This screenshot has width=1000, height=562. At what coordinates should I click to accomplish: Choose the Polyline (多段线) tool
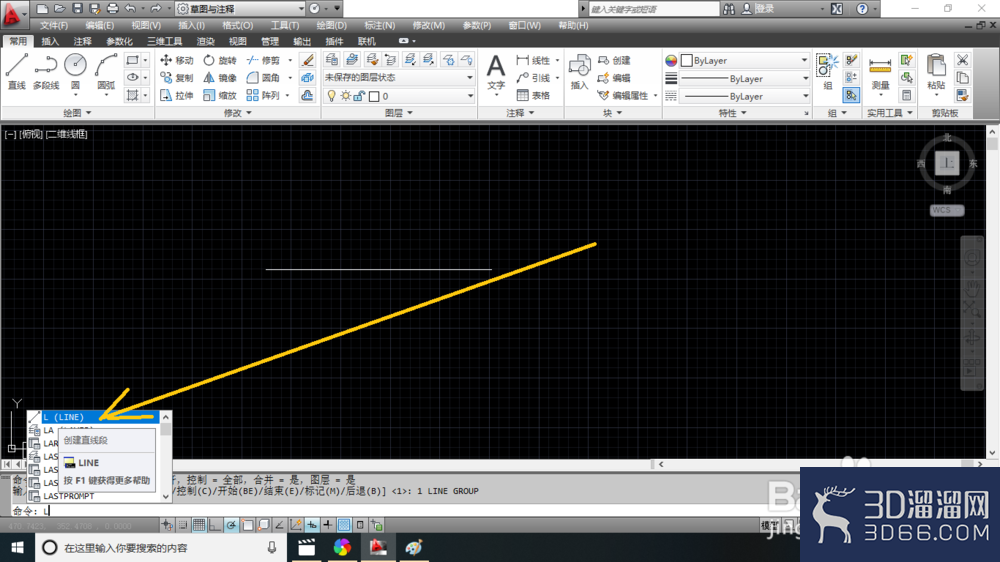pyautogui.click(x=46, y=71)
